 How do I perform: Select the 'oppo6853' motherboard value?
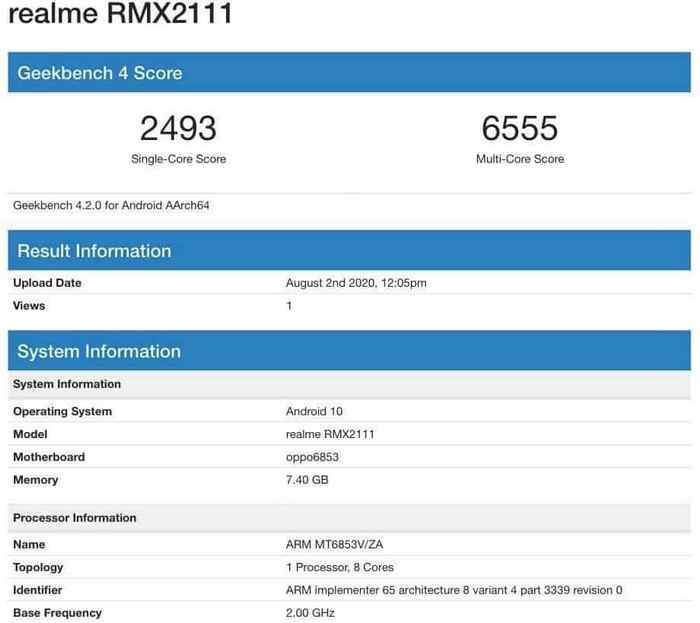pos(312,457)
